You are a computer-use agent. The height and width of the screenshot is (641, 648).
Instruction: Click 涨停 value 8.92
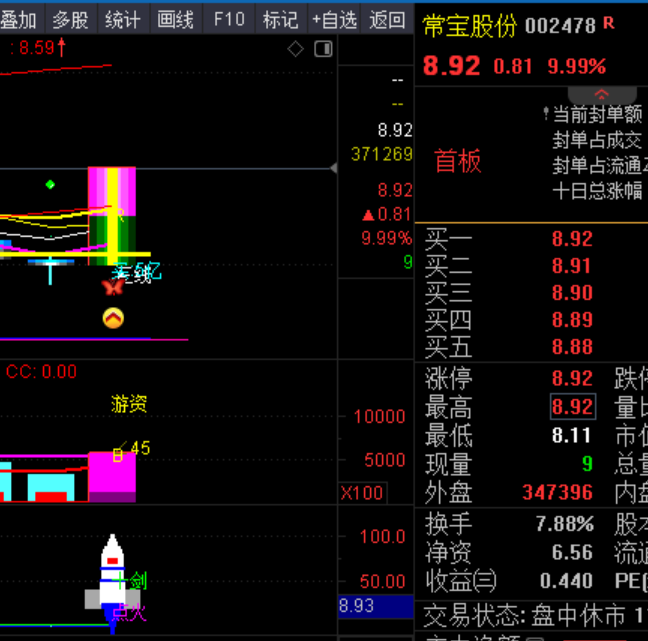(572, 378)
